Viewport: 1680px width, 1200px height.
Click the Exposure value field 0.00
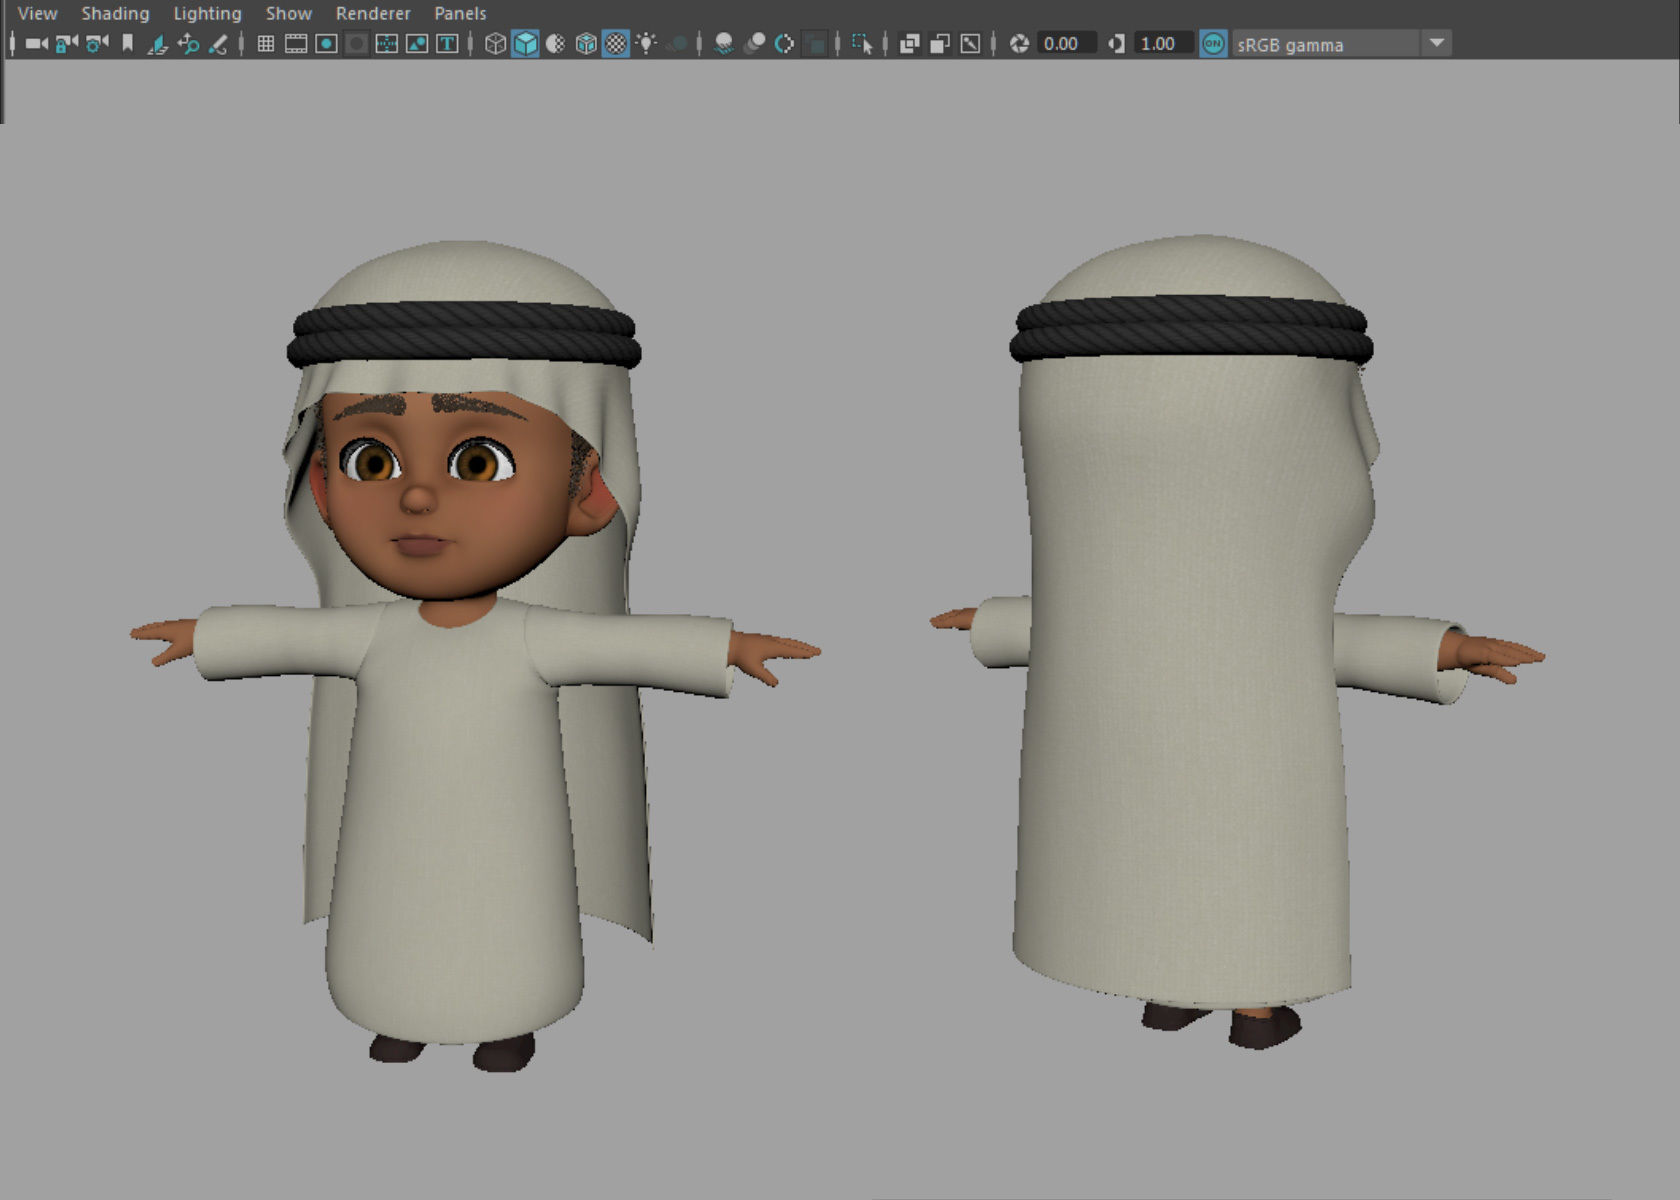click(1066, 43)
